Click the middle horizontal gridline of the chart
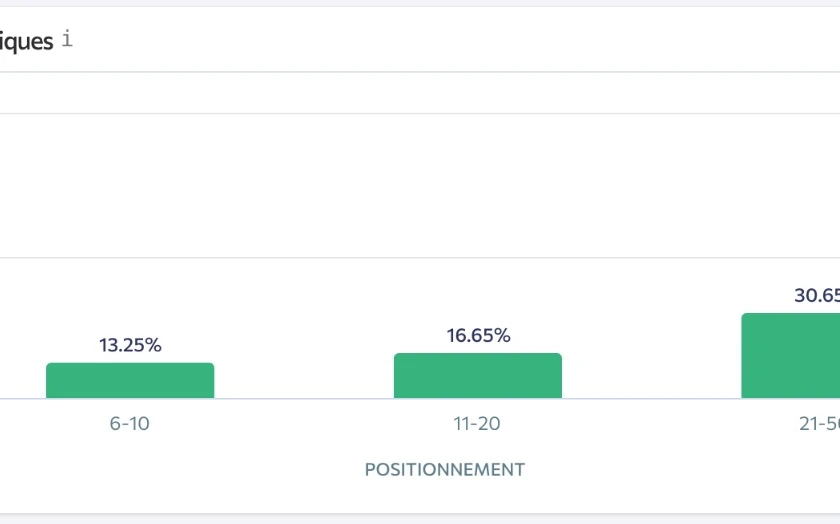The height and width of the screenshot is (524, 840). pyautogui.click(x=300, y=258)
